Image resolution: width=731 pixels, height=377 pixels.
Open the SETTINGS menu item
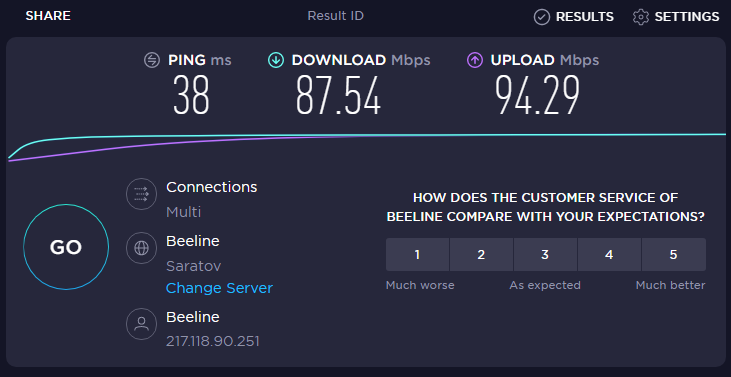click(x=687, y=17)
